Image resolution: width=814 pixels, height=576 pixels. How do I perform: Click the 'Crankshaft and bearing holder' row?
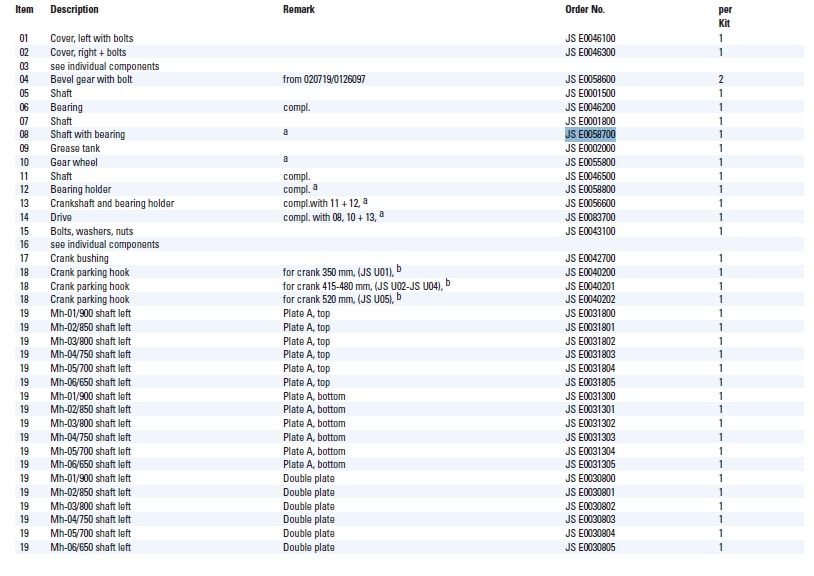pos(112,203)
